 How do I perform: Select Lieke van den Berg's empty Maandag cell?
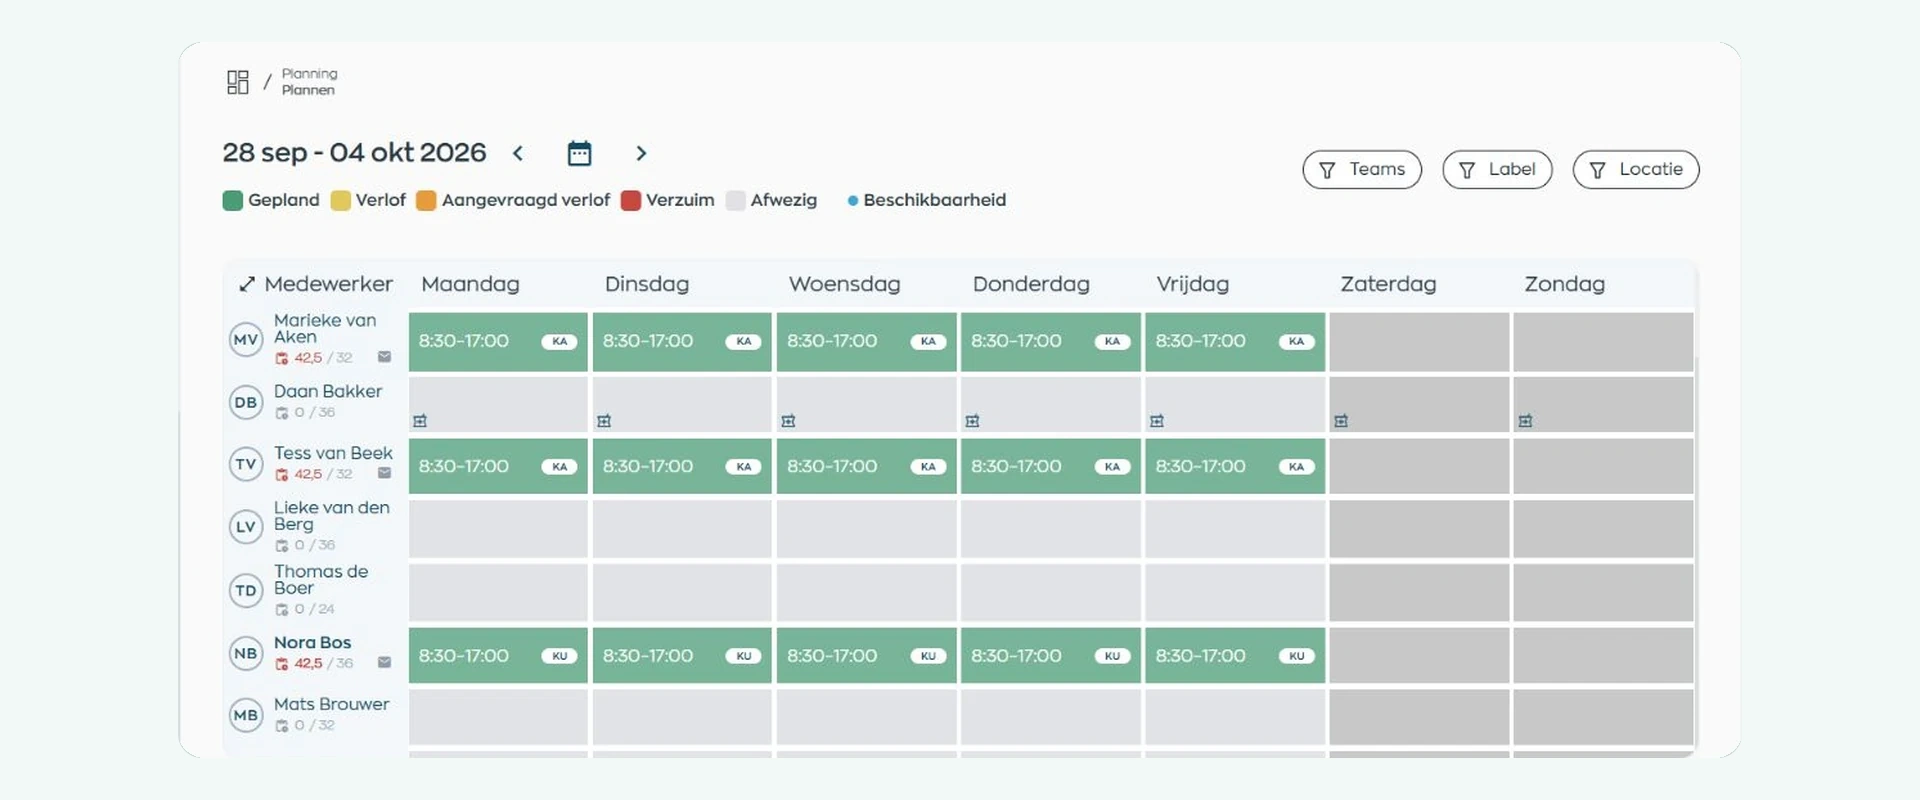click(x=498, y=529)
